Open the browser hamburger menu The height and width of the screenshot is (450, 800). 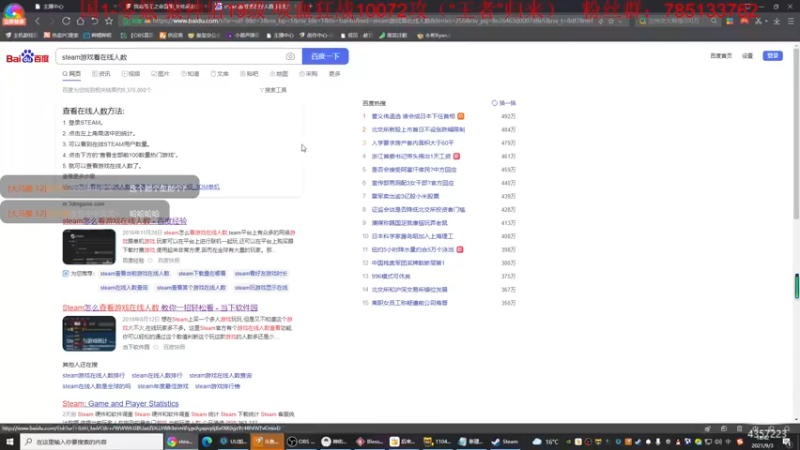pos(790,21)
